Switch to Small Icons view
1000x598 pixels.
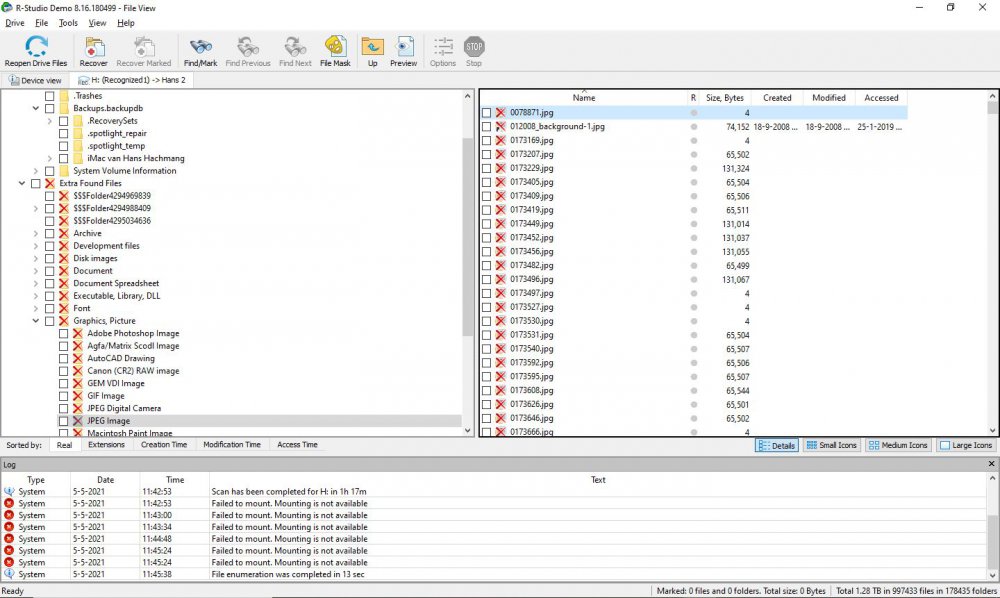[832, 445]
